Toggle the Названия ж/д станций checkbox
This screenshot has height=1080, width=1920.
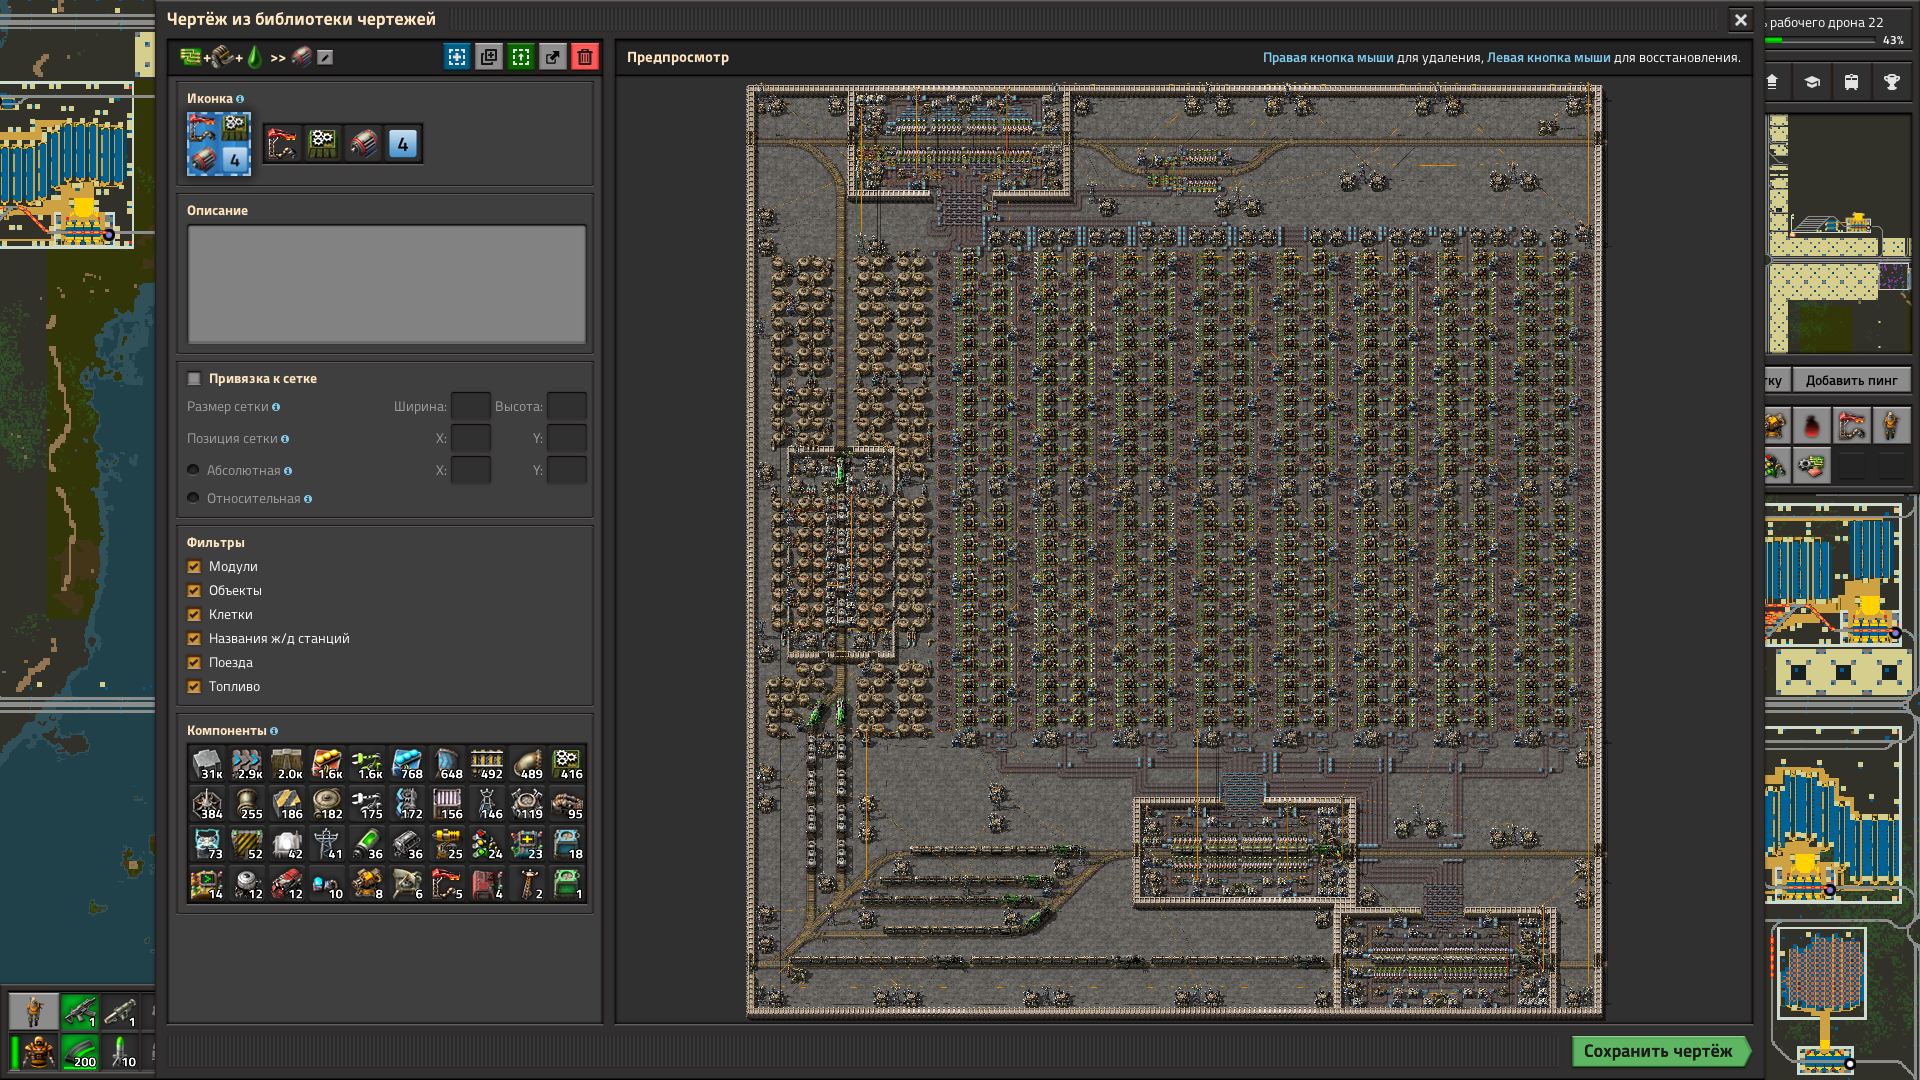coord(194,639)
